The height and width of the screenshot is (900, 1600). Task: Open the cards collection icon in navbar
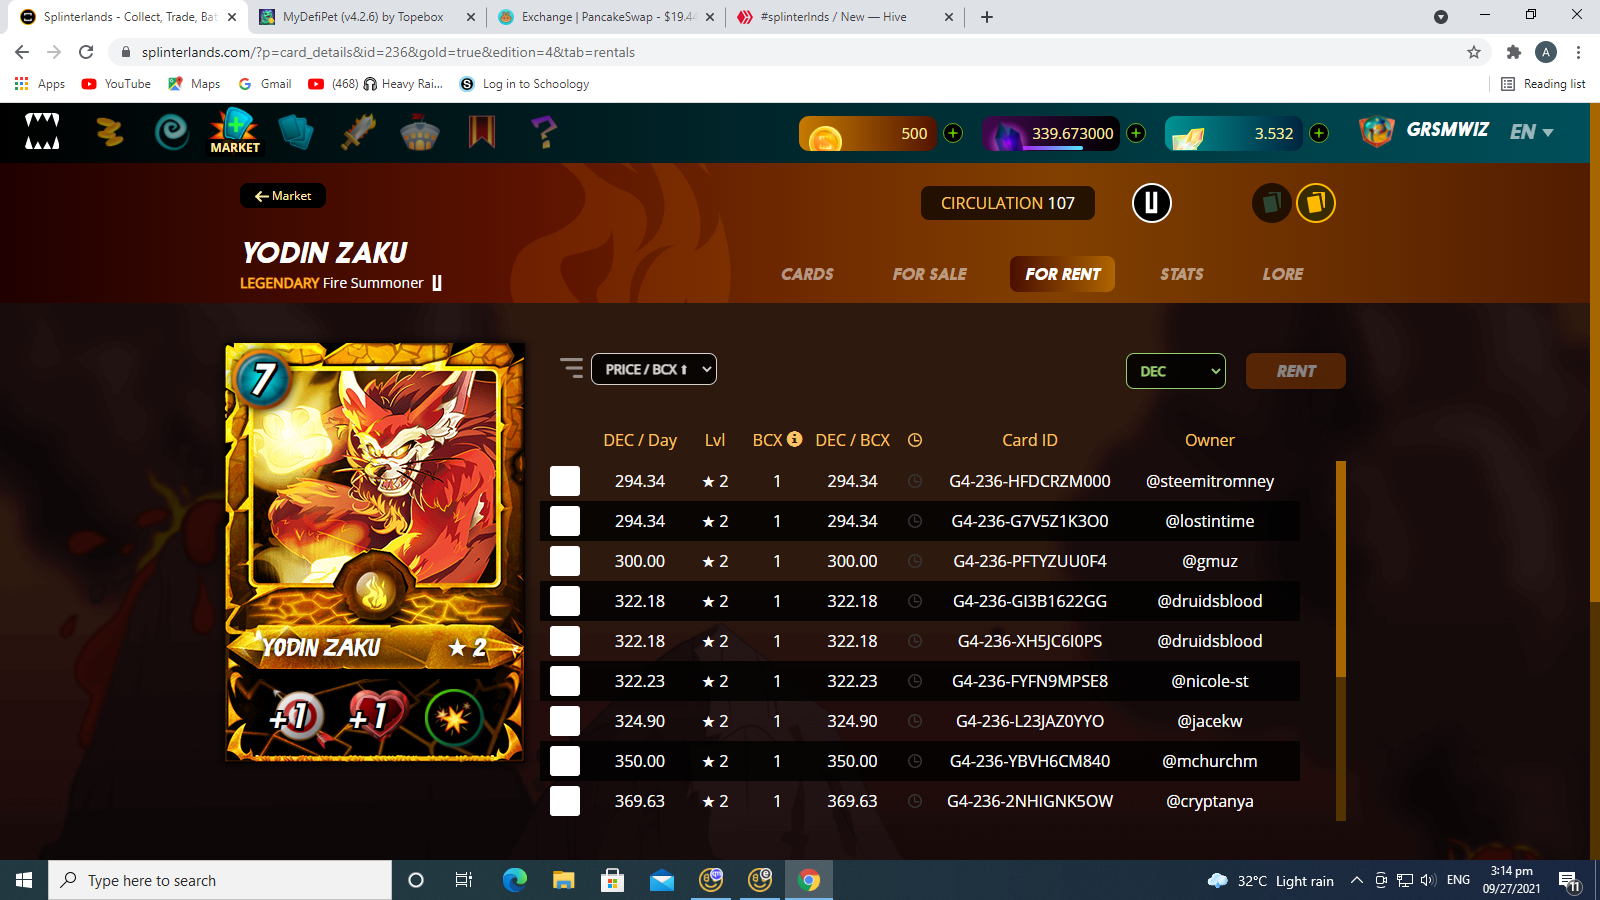pyautogui.click(x=296, y=131)
